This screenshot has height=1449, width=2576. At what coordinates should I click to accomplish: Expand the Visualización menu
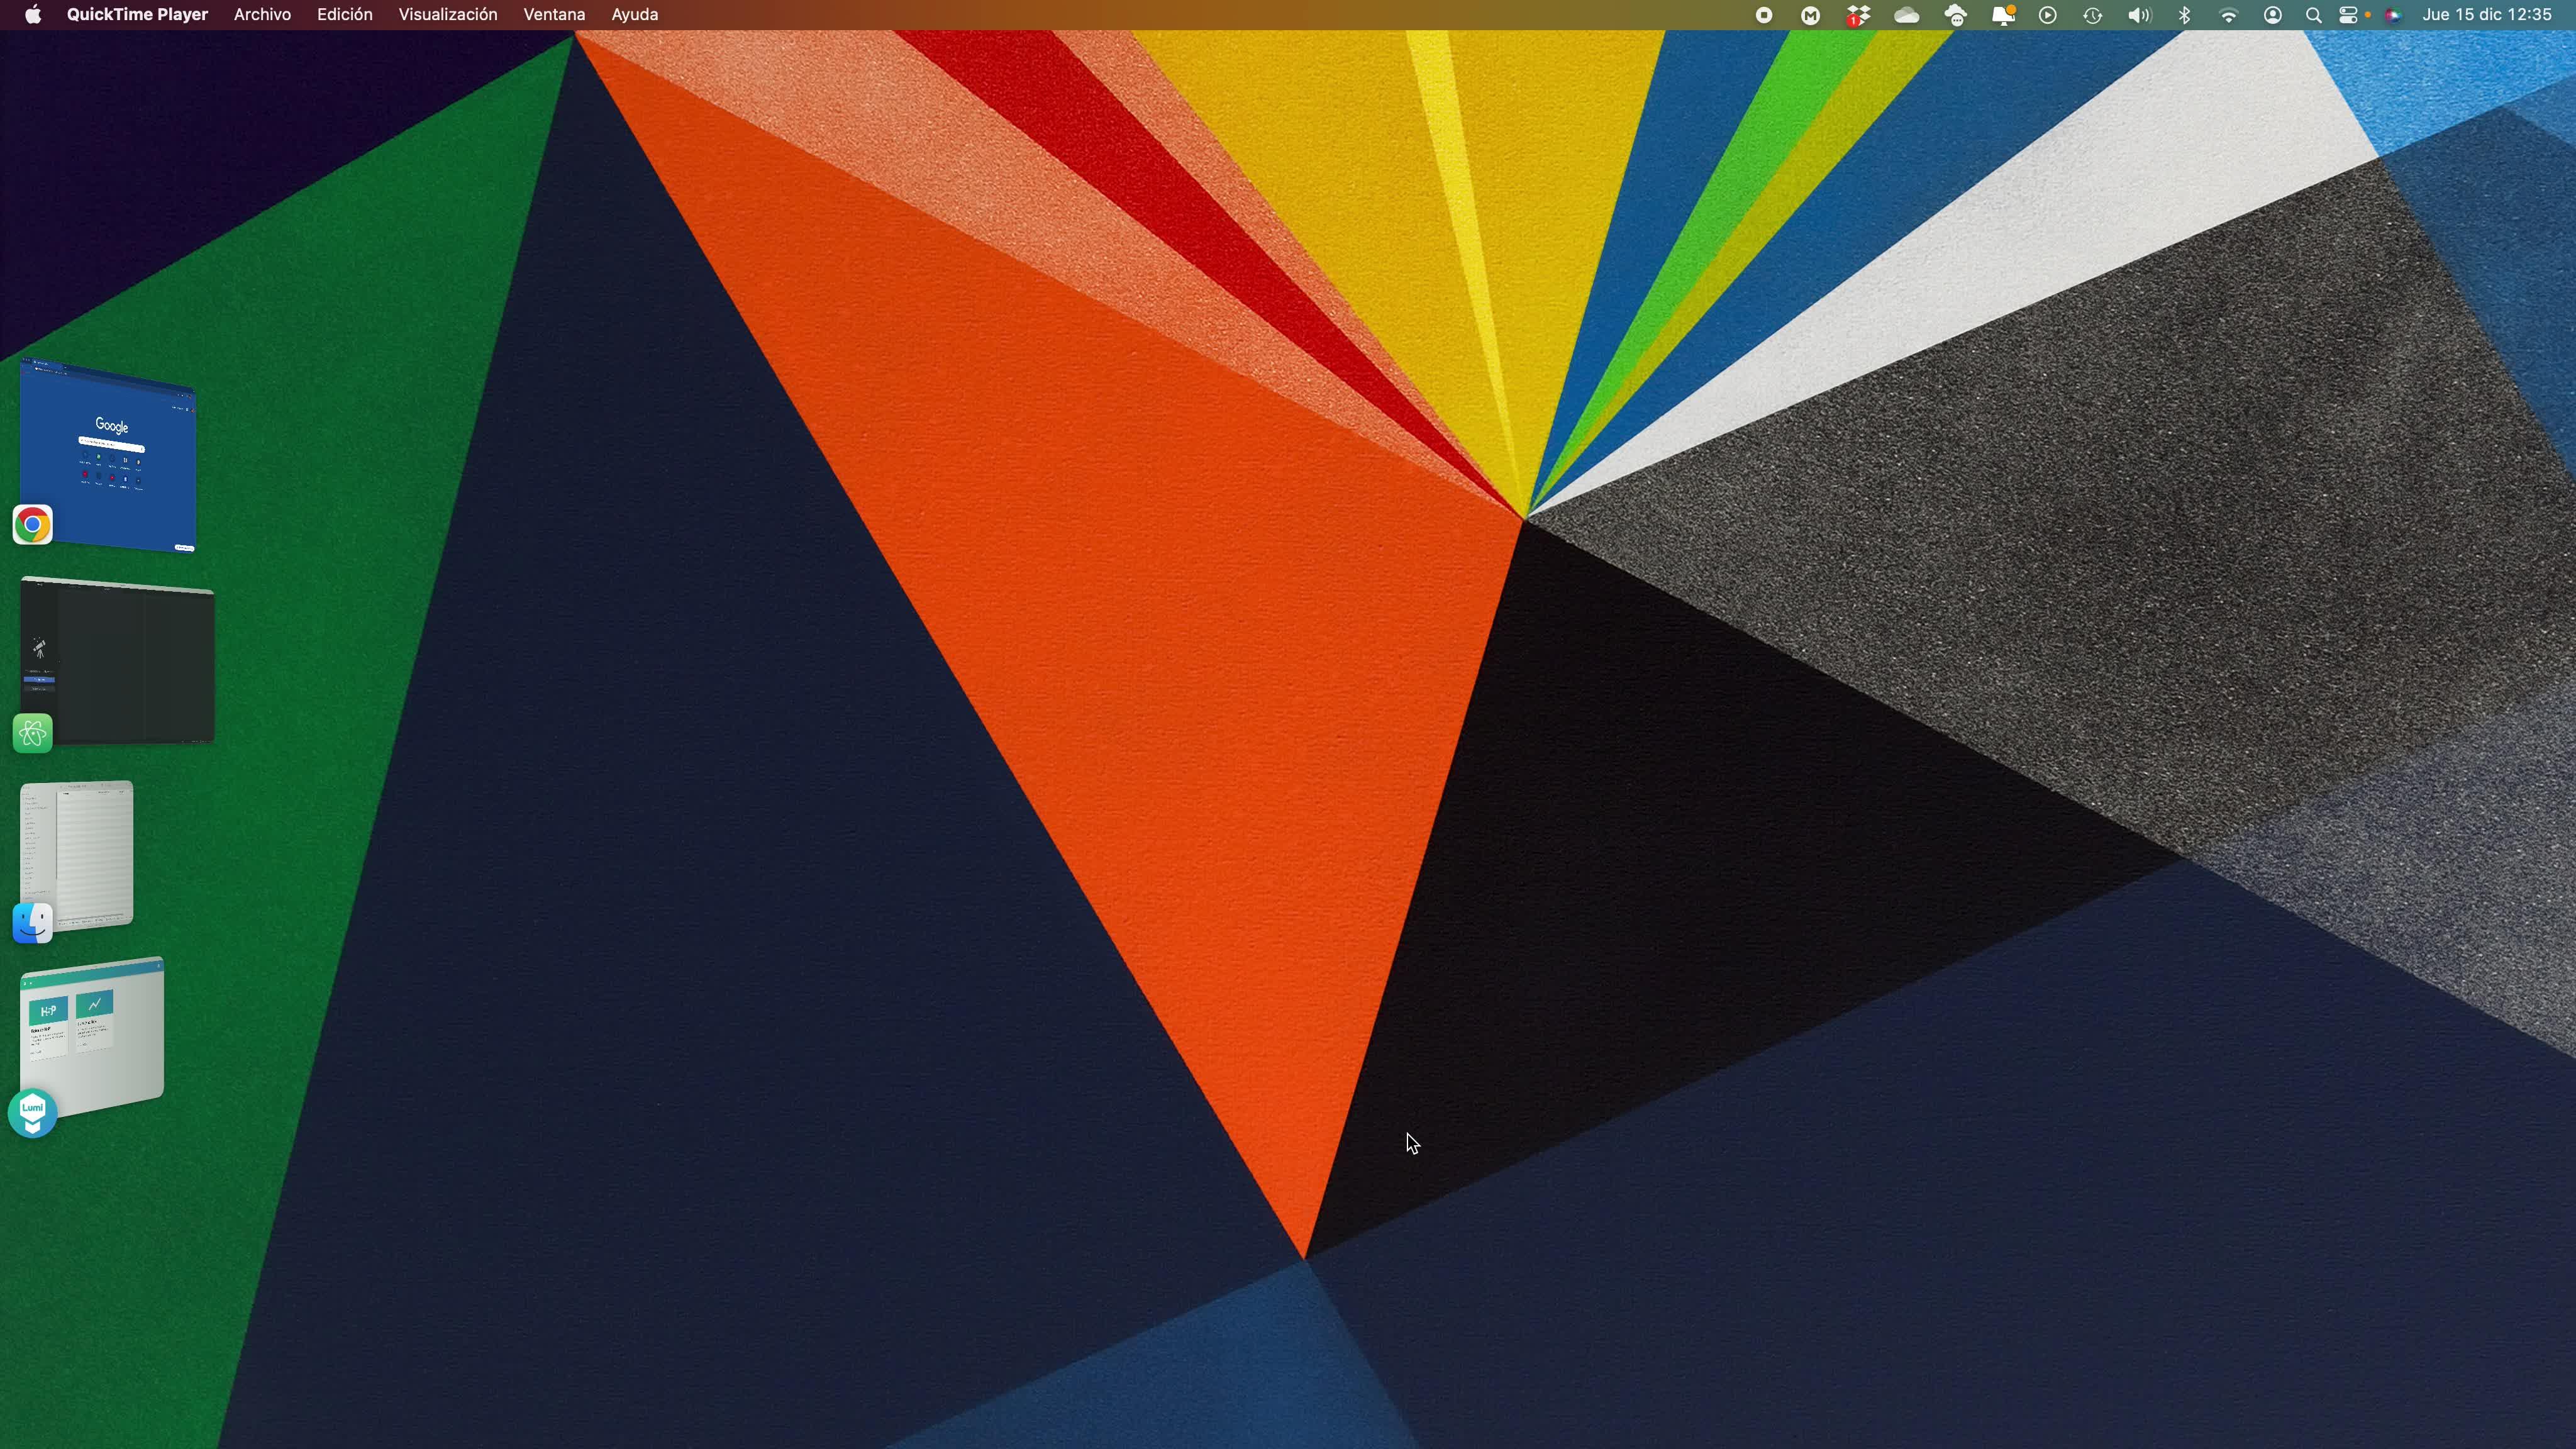[x=447, y=15]
